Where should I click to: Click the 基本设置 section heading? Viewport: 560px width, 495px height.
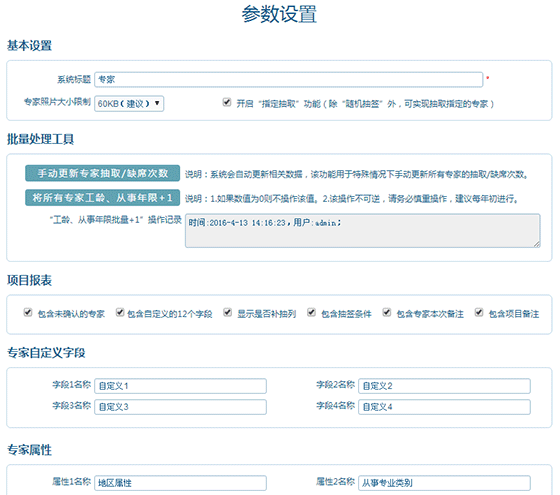point(29,46)
